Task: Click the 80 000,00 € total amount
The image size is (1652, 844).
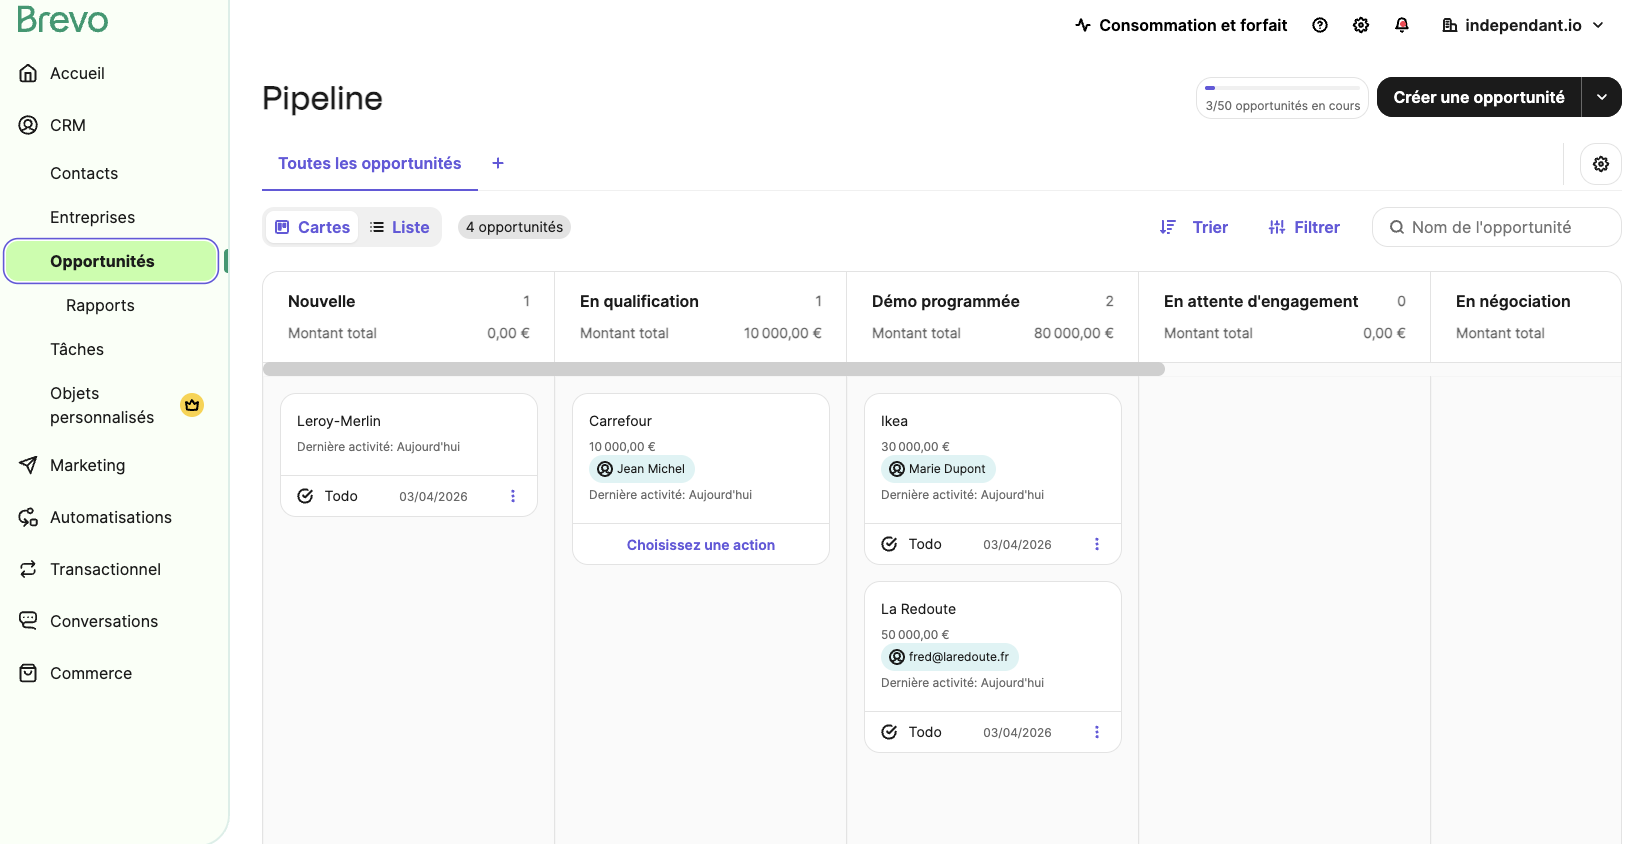Action: point(1074,333)
